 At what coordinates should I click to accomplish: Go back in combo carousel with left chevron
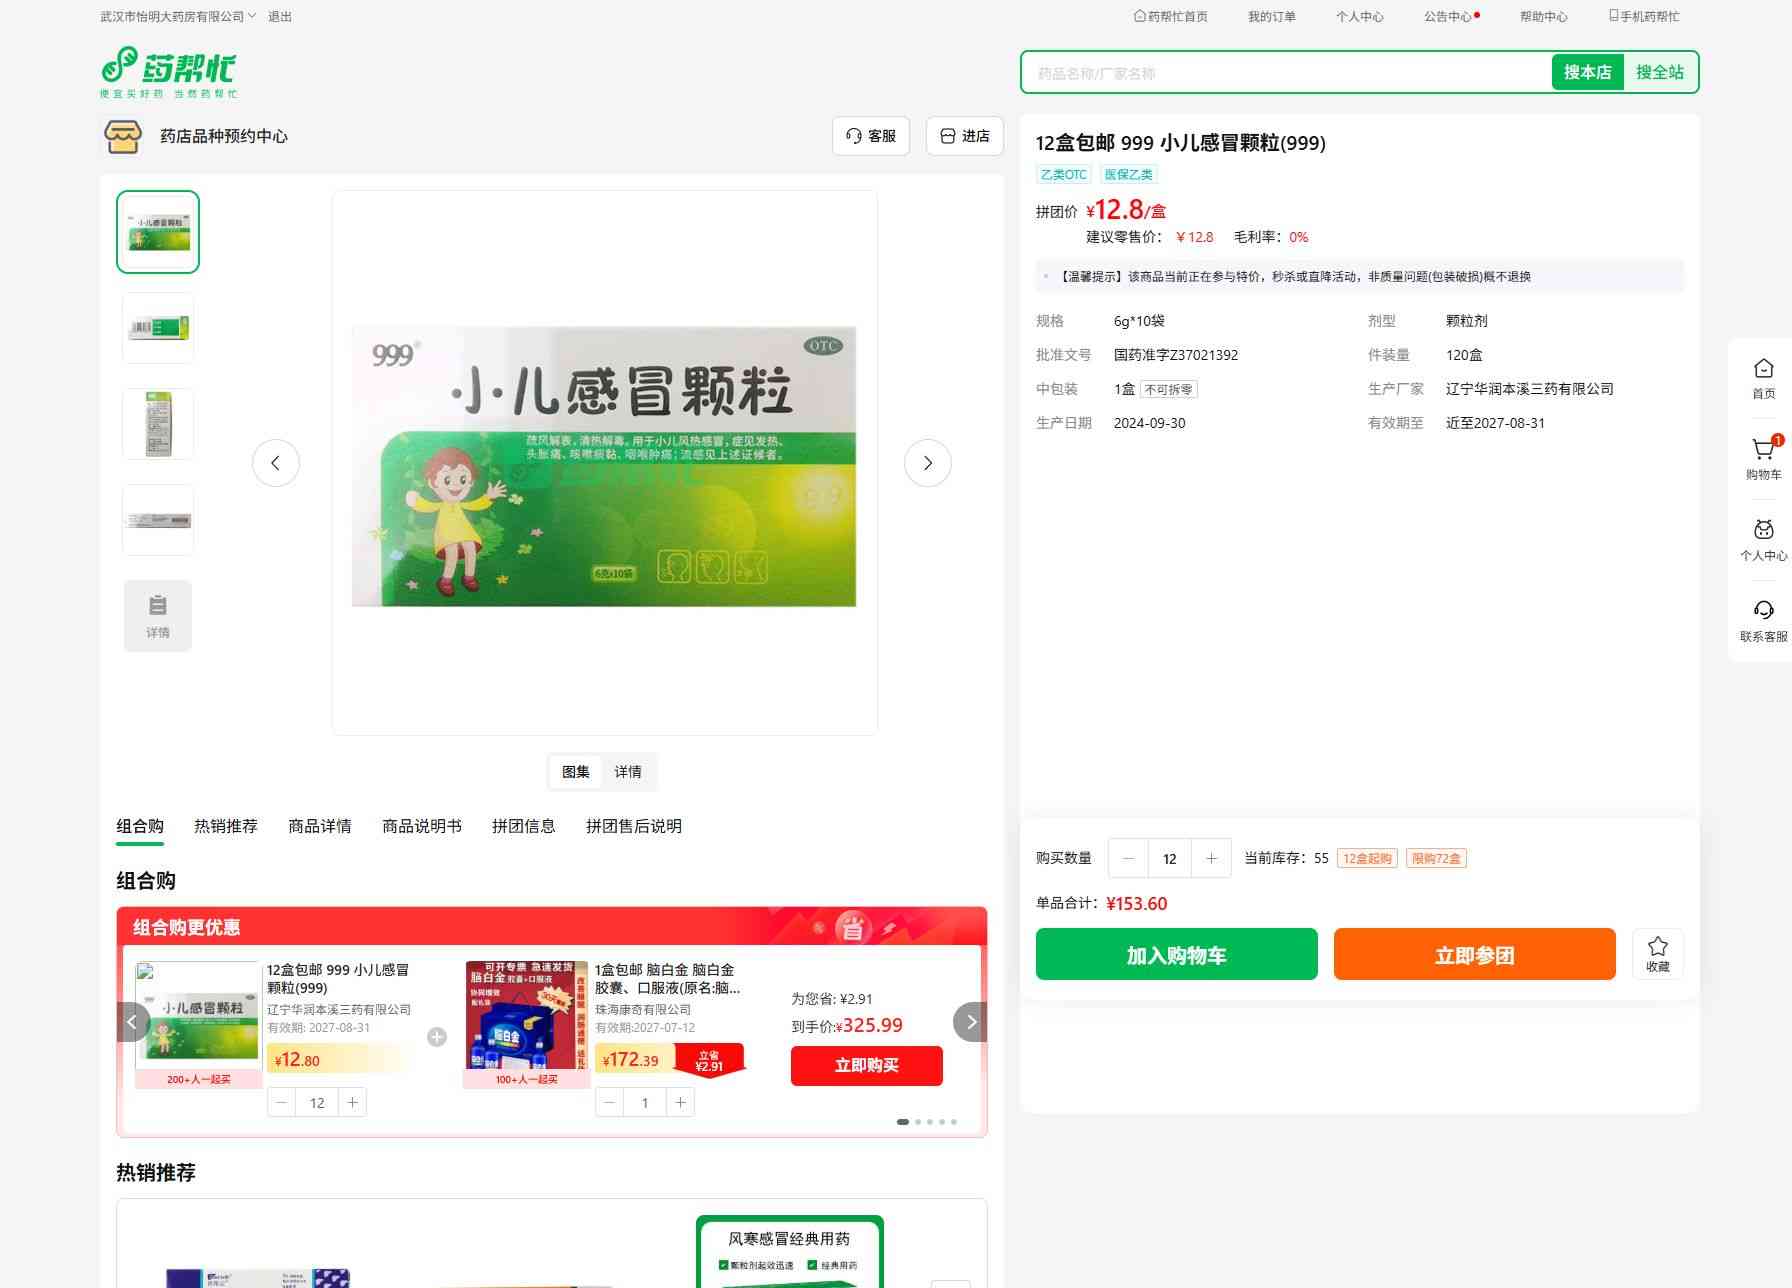133,1022
